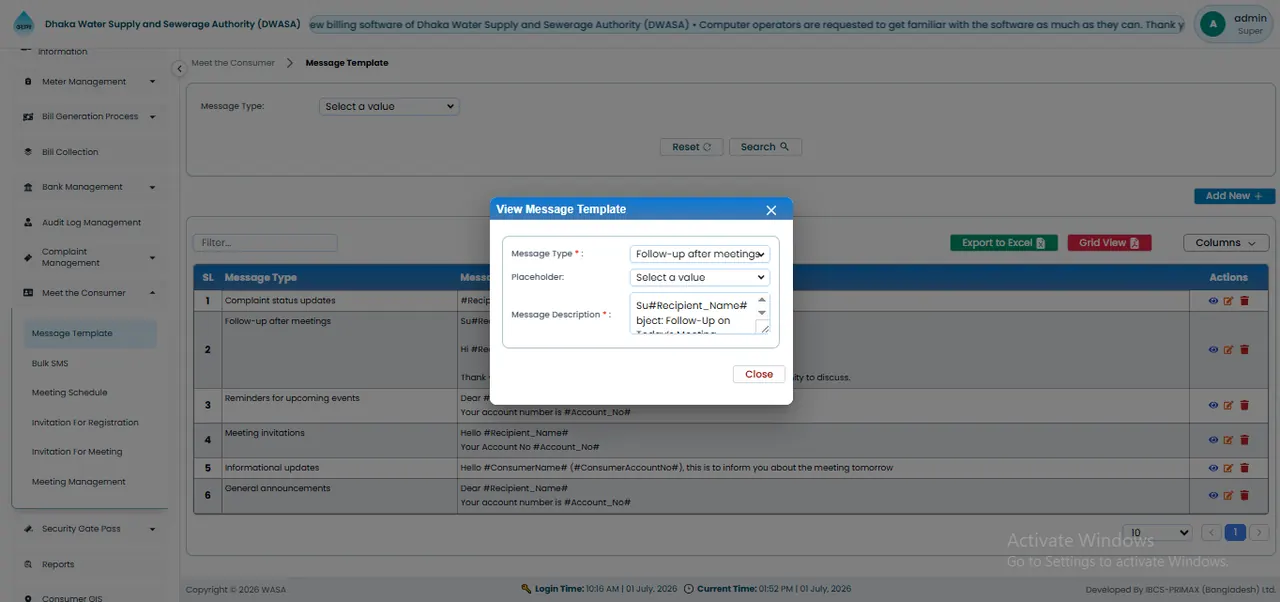View the Follow-up after meetings template (eye icon)
1280x602 pixels.
(x=1213, y=350)
